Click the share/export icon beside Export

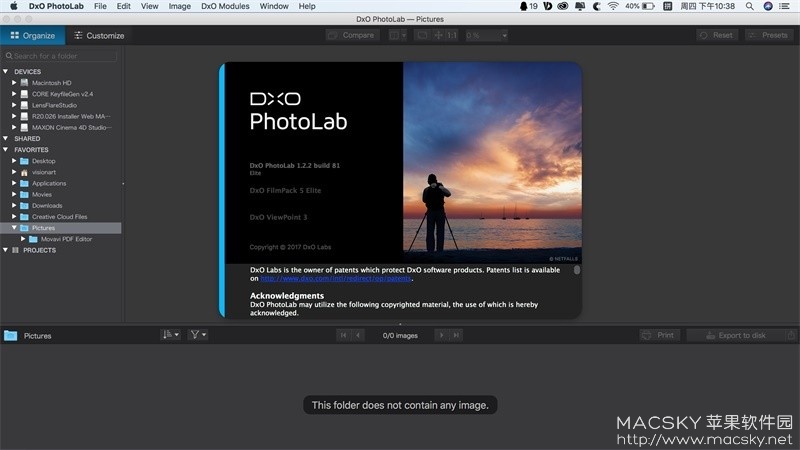click(791, 335)
